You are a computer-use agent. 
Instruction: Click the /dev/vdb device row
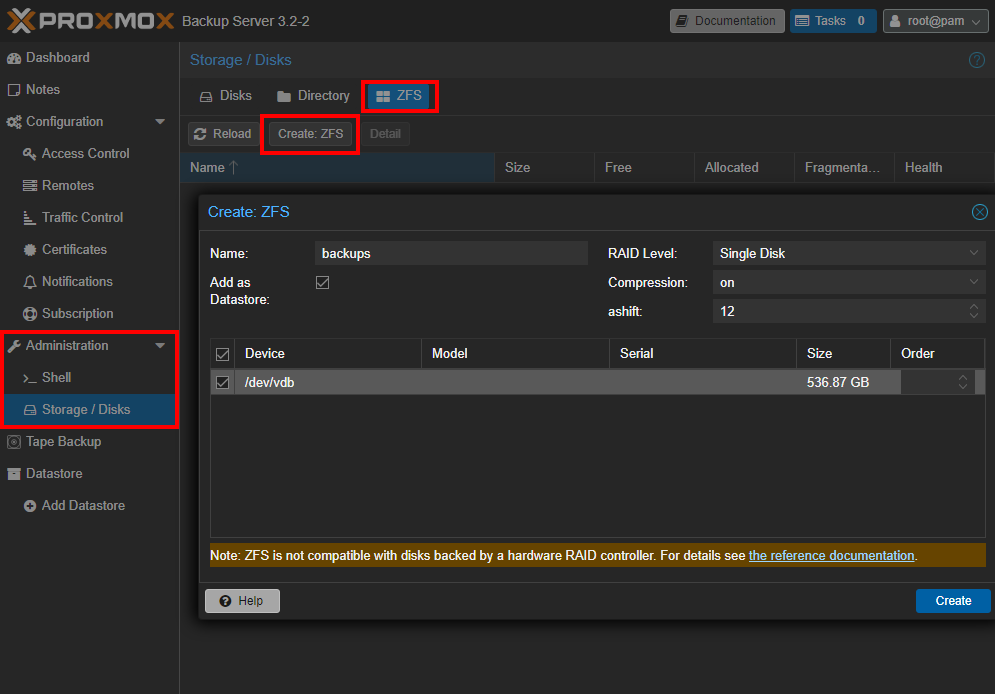[x=597, y=383]
